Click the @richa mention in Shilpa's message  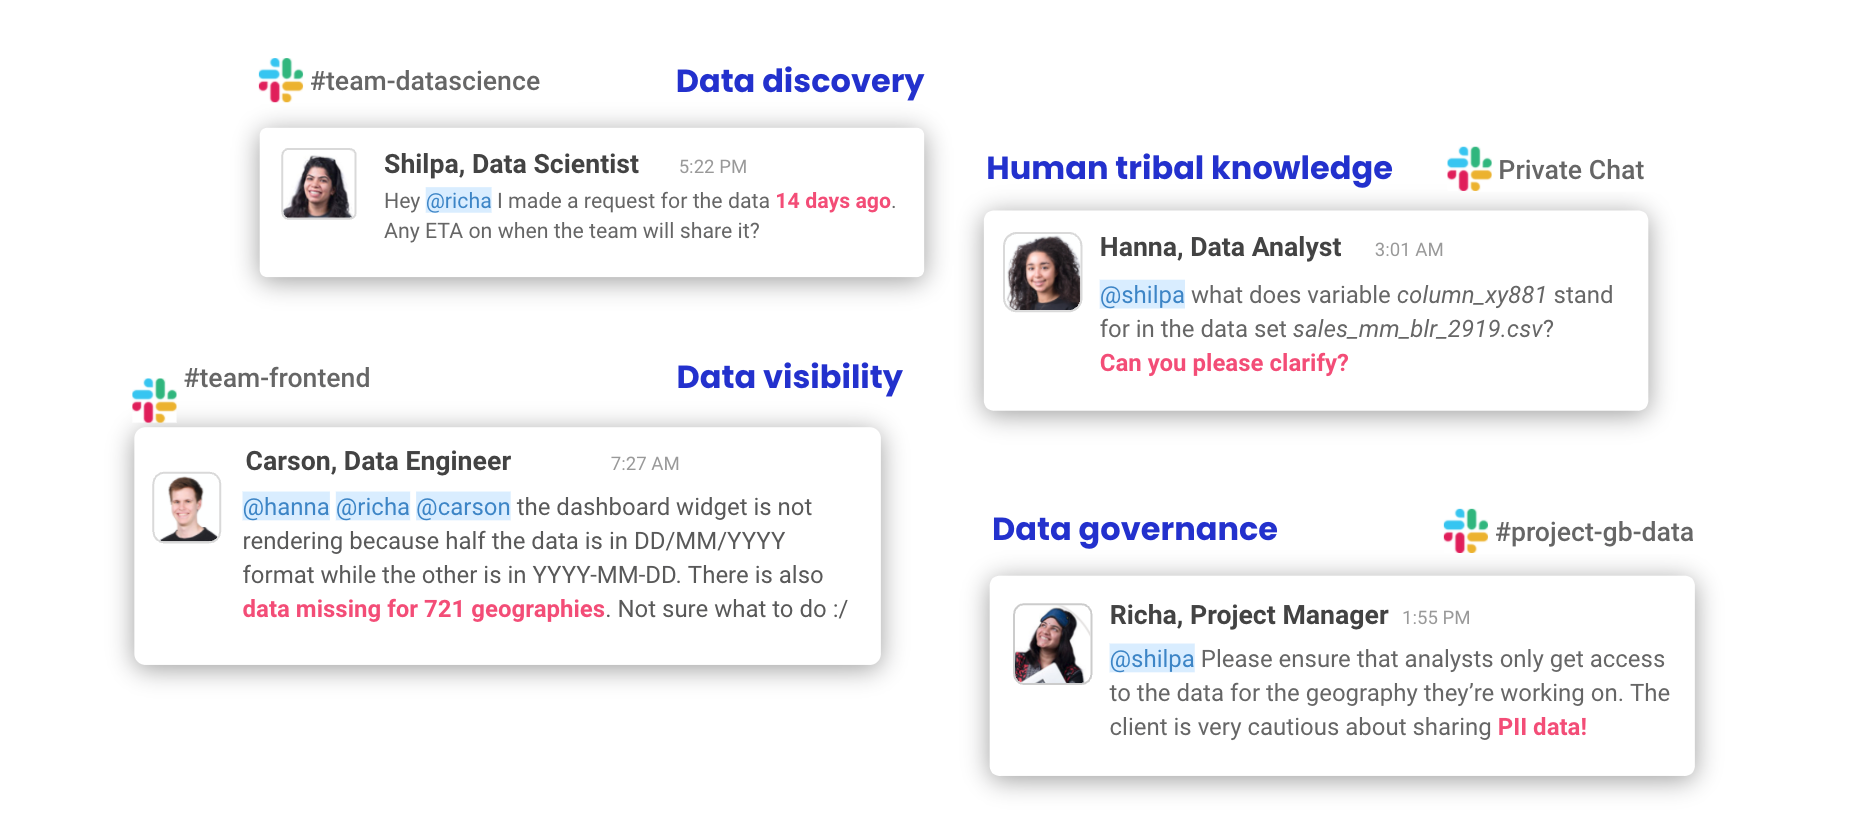point(459,201)
